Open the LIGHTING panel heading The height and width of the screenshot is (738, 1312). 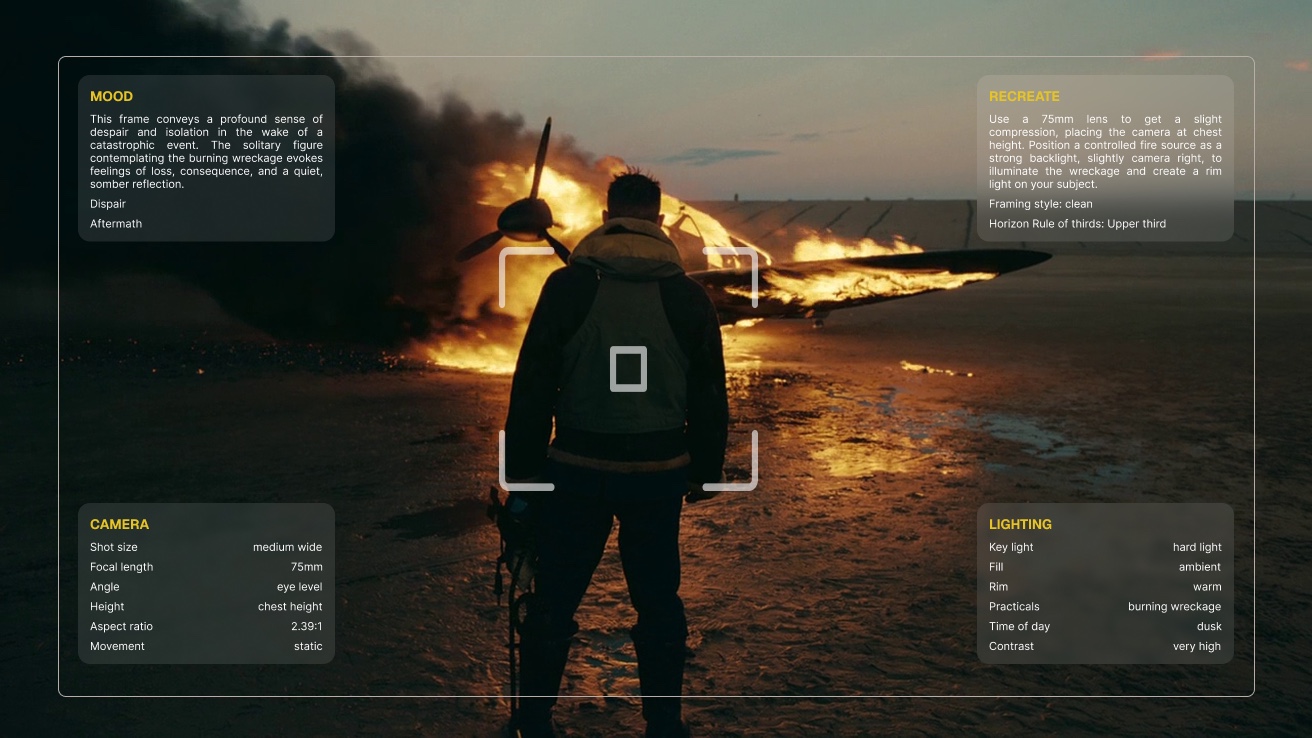click(1020, 524)
